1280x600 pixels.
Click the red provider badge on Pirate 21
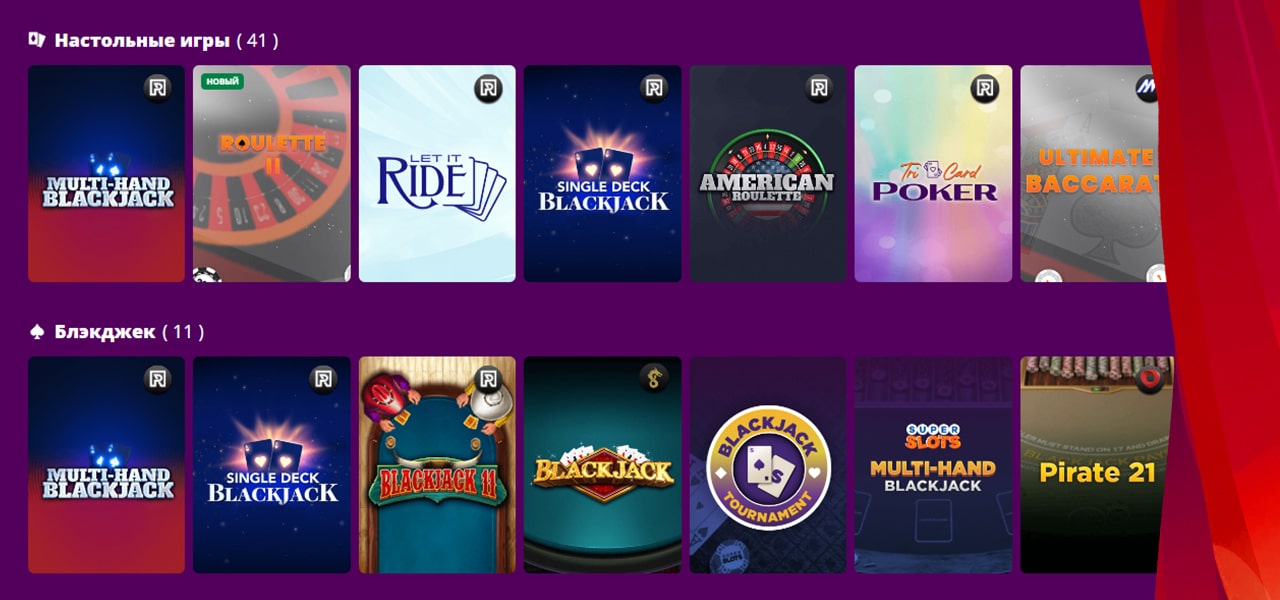tap(1149, 379)
